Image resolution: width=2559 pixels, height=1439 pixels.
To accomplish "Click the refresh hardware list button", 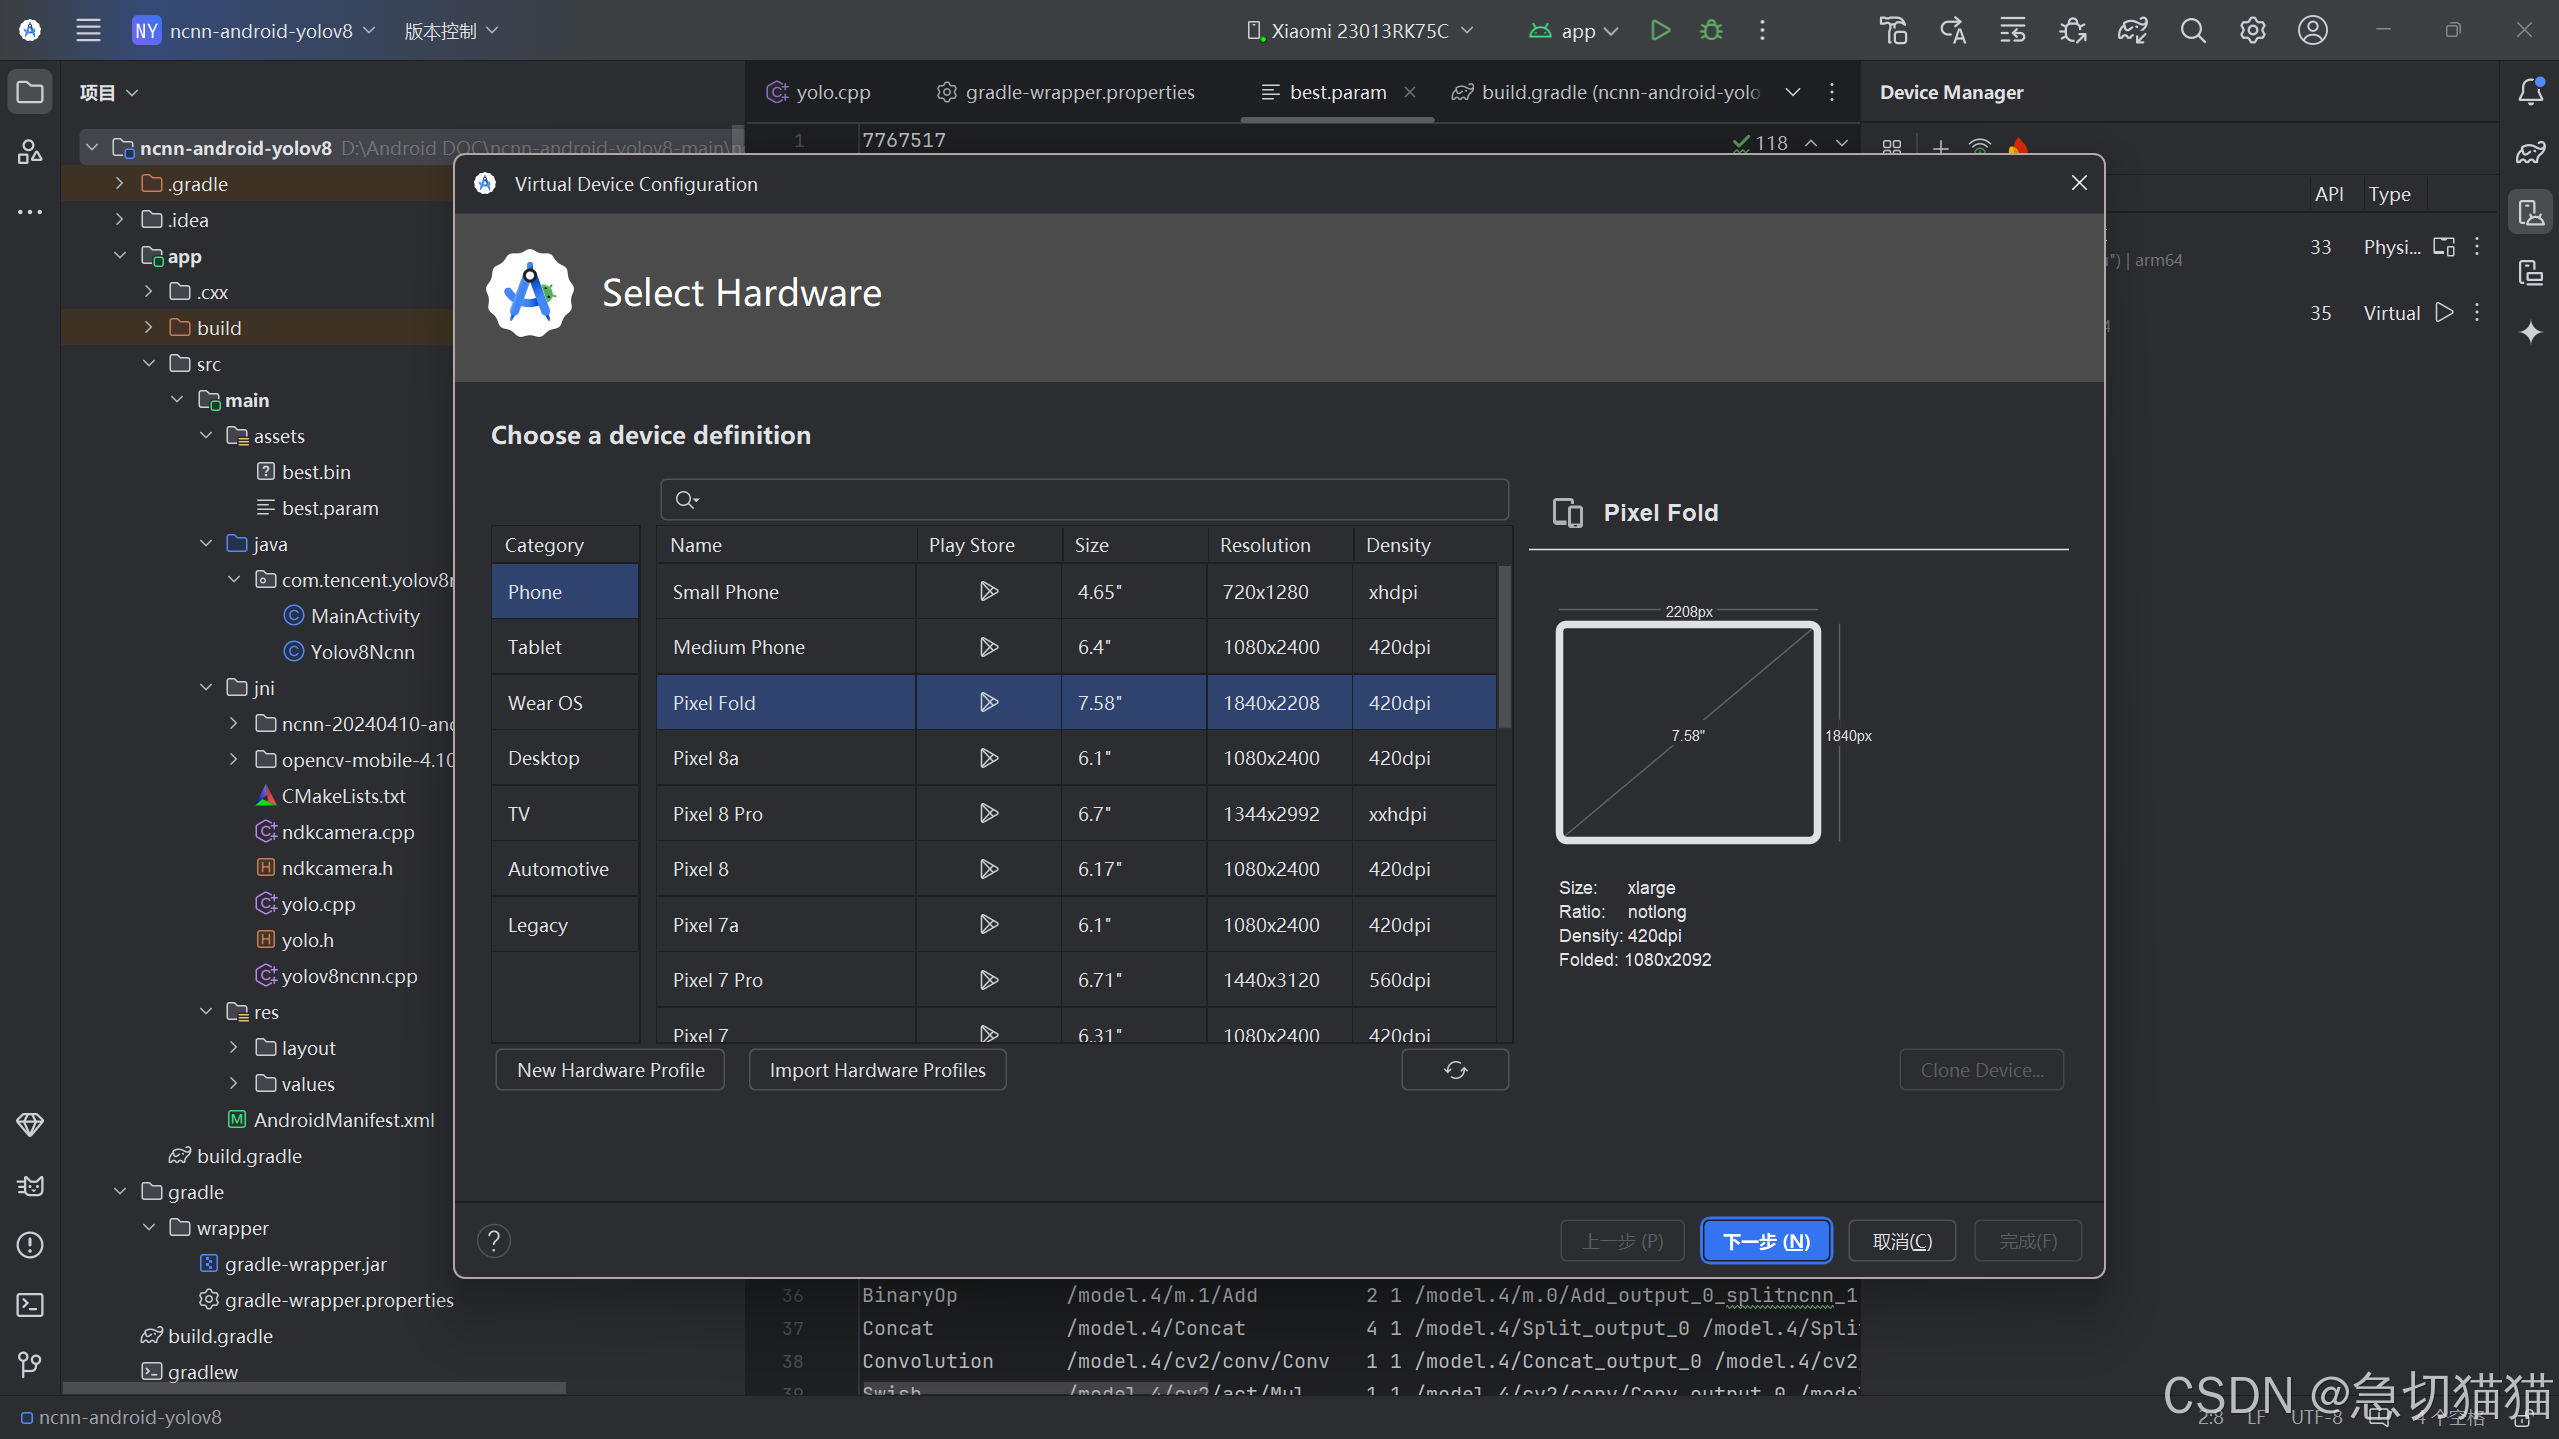I will pyautogui.click(x=1455, y=1070).
